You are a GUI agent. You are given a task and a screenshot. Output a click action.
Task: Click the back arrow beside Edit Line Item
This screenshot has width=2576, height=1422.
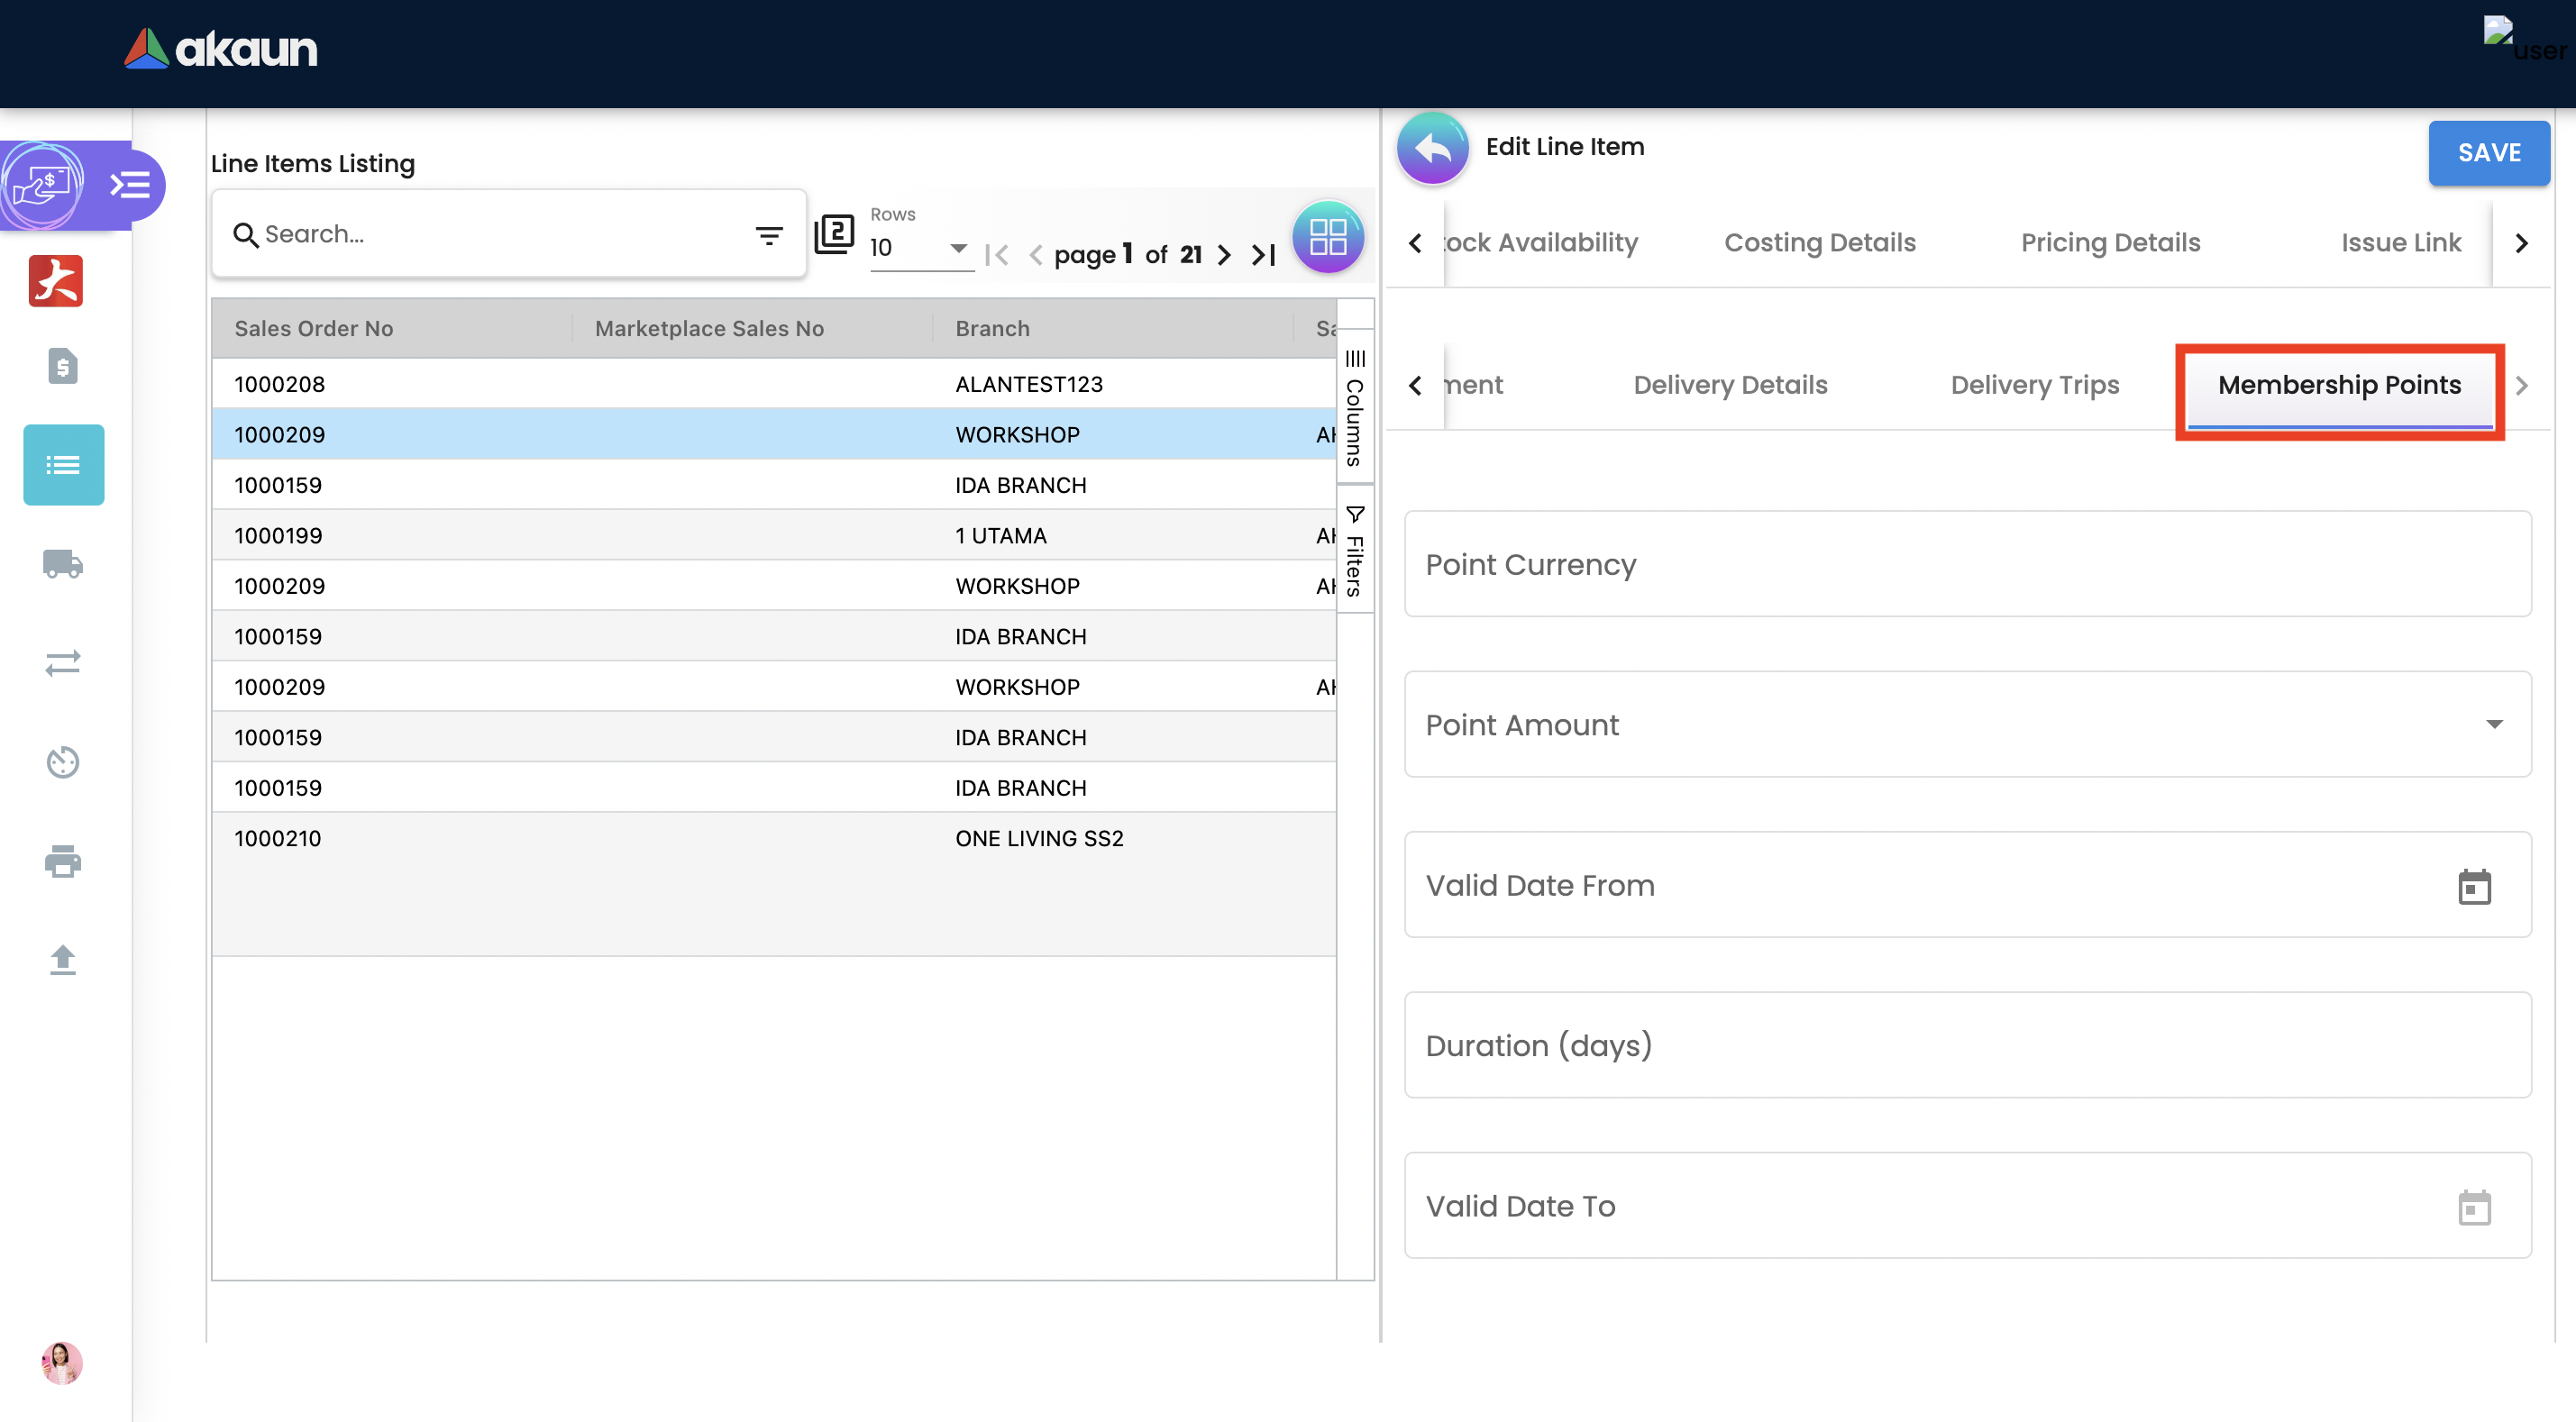[x=1432, y=149]
